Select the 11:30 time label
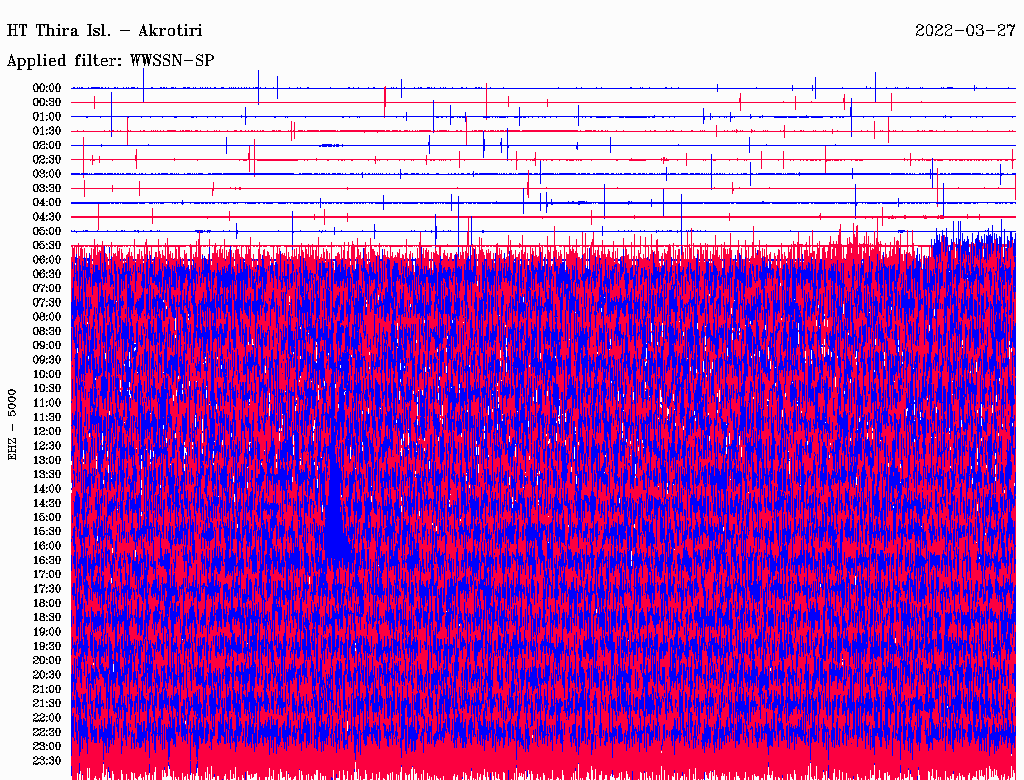1024x780 pixels. click(x=47, y=417)
